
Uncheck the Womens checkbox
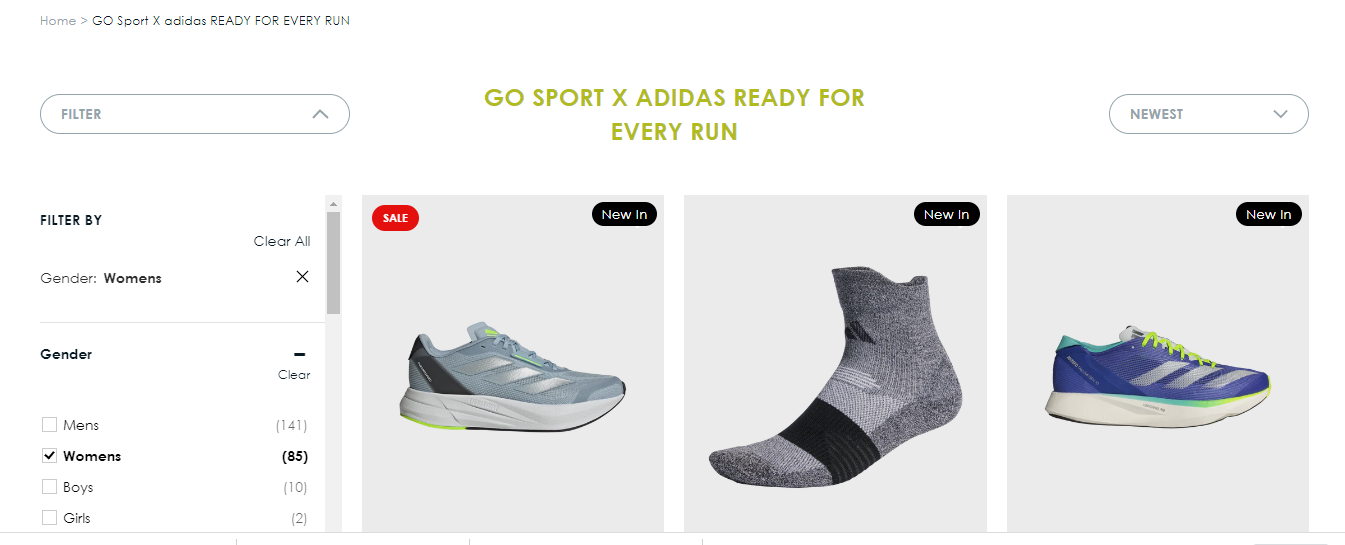coord(49,456)
